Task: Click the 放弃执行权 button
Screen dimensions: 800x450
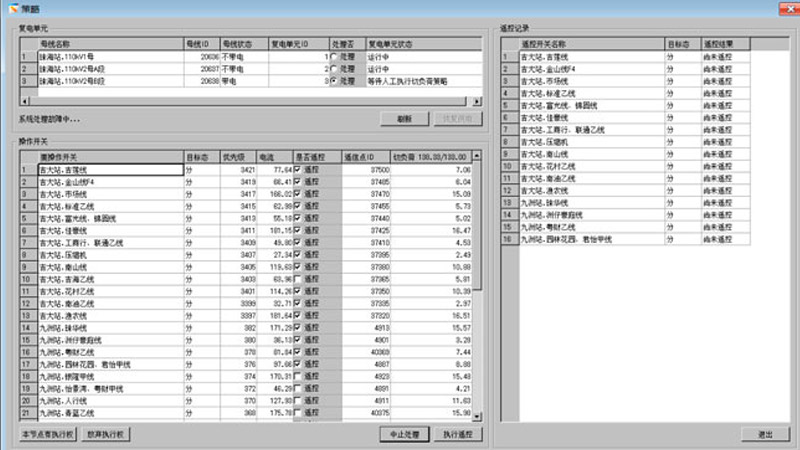Action: tap(106, 435)
